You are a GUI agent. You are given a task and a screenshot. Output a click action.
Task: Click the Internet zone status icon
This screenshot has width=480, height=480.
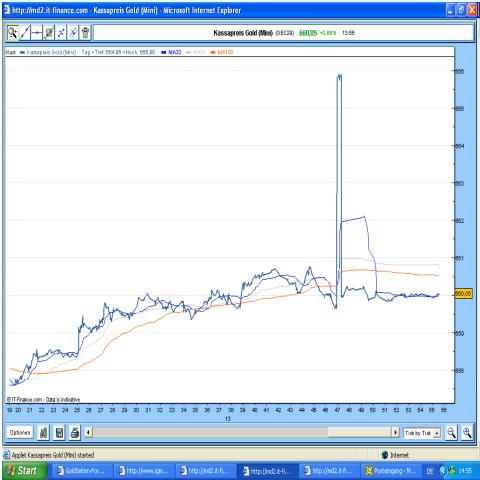(x=385, y=455)
